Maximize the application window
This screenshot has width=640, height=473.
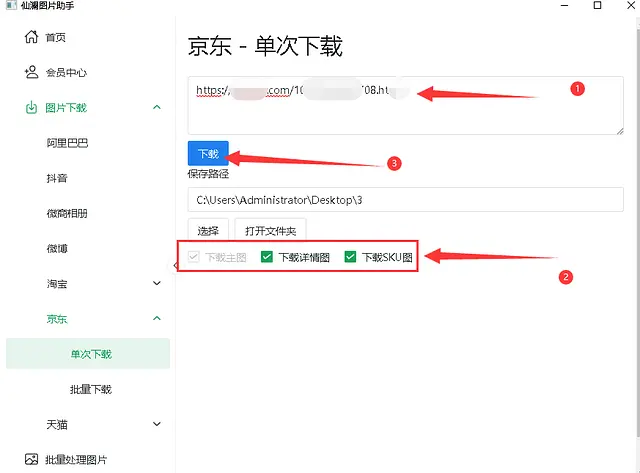click(598, 5)
